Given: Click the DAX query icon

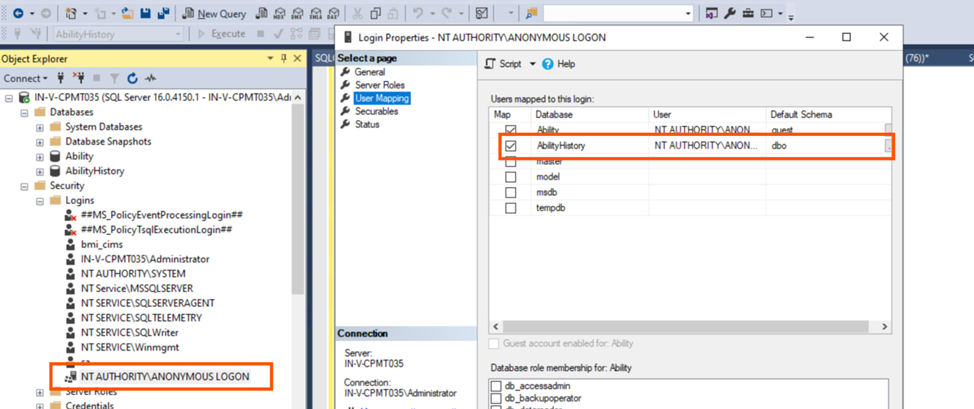Looking at the screenshot, I should tap(334, 14).
